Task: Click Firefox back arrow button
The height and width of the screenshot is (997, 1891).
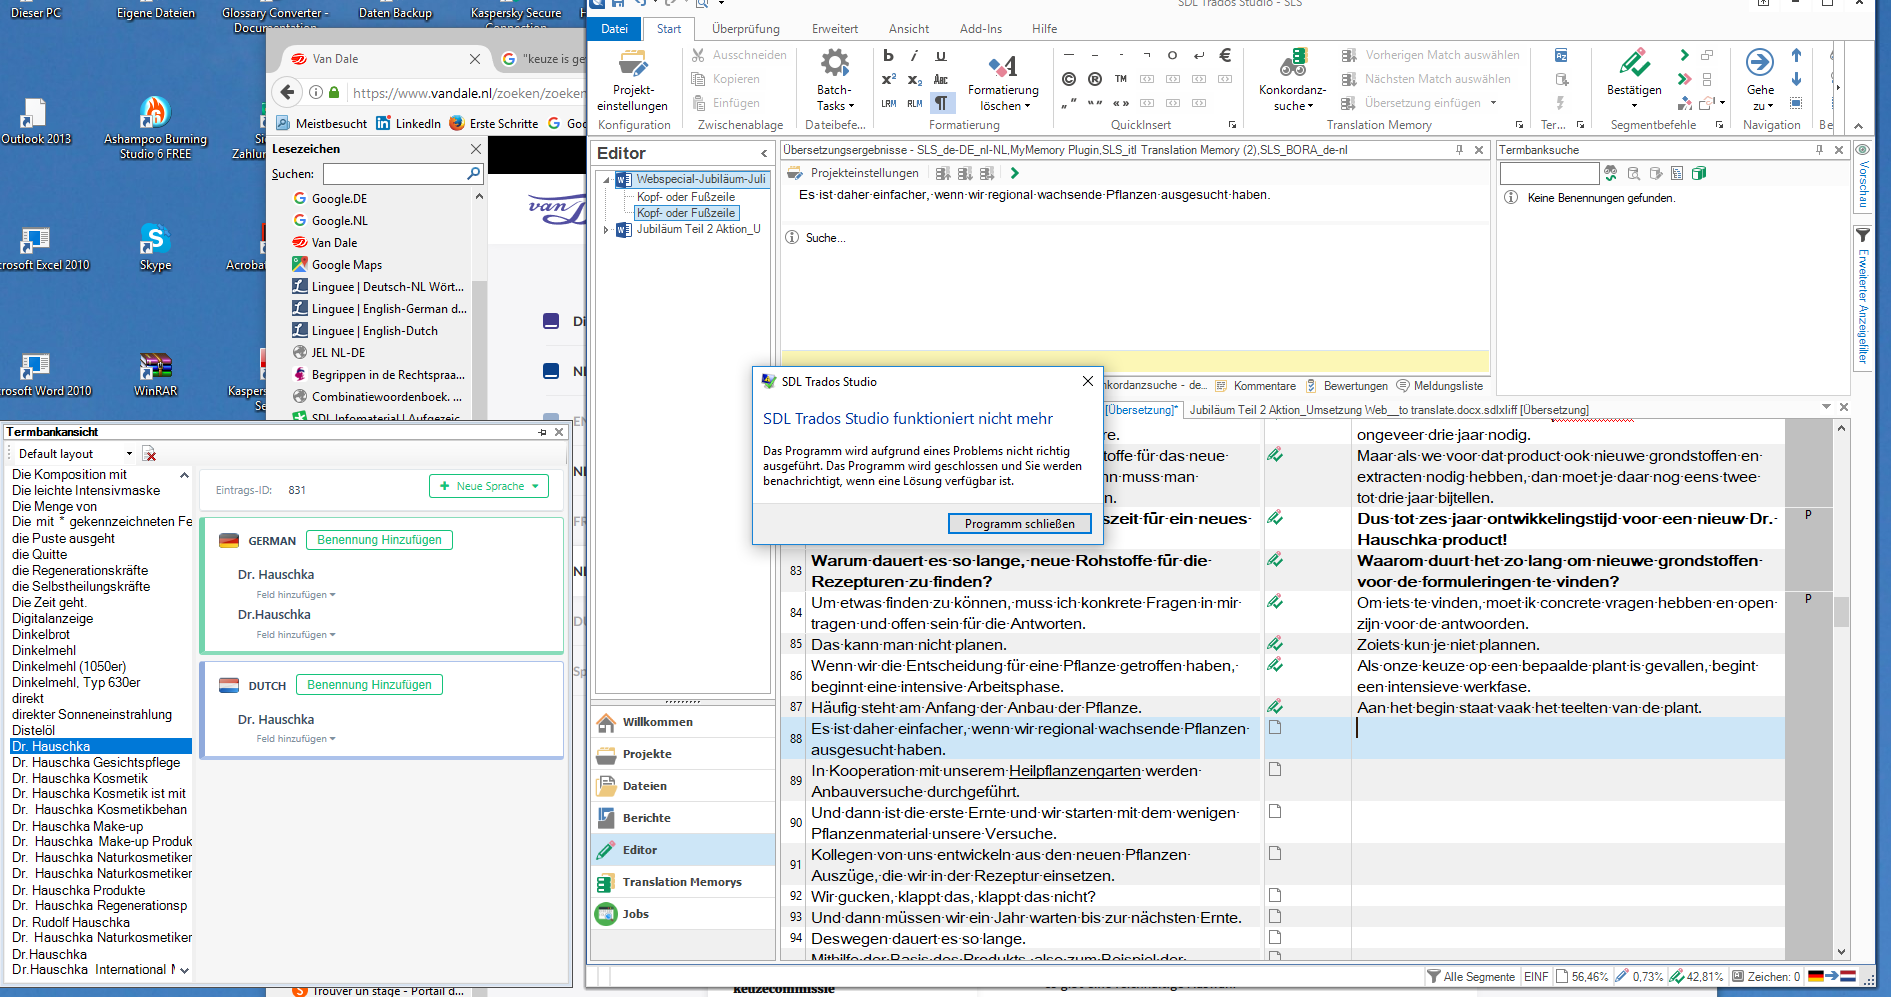Action: pos(288,92)
